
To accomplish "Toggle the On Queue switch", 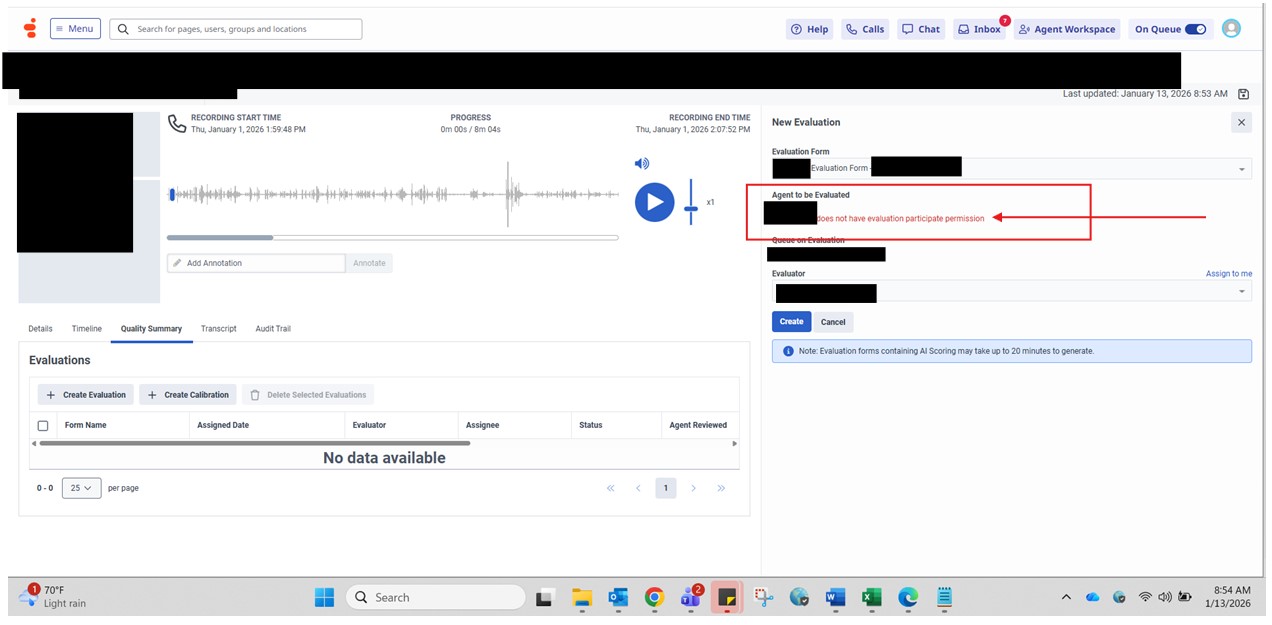I will [x=1195, y=29].
